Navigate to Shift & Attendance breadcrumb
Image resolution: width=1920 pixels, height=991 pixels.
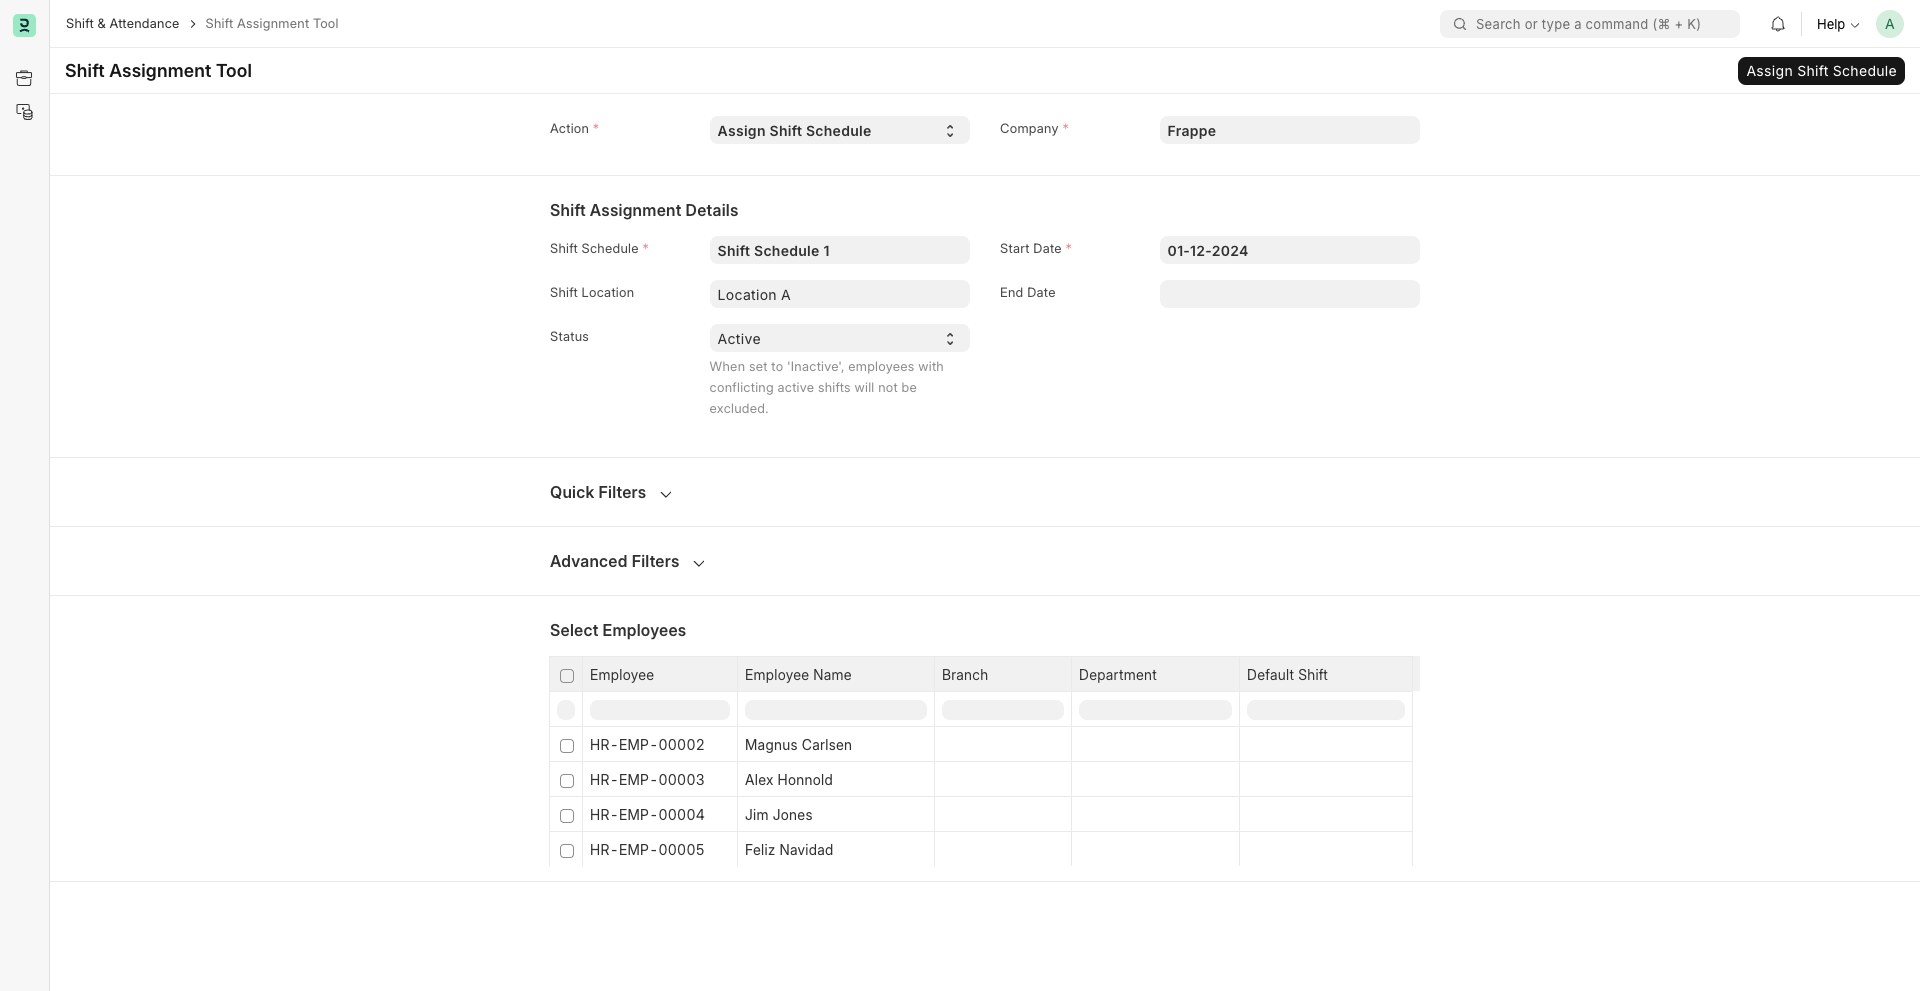click(122, 23)
